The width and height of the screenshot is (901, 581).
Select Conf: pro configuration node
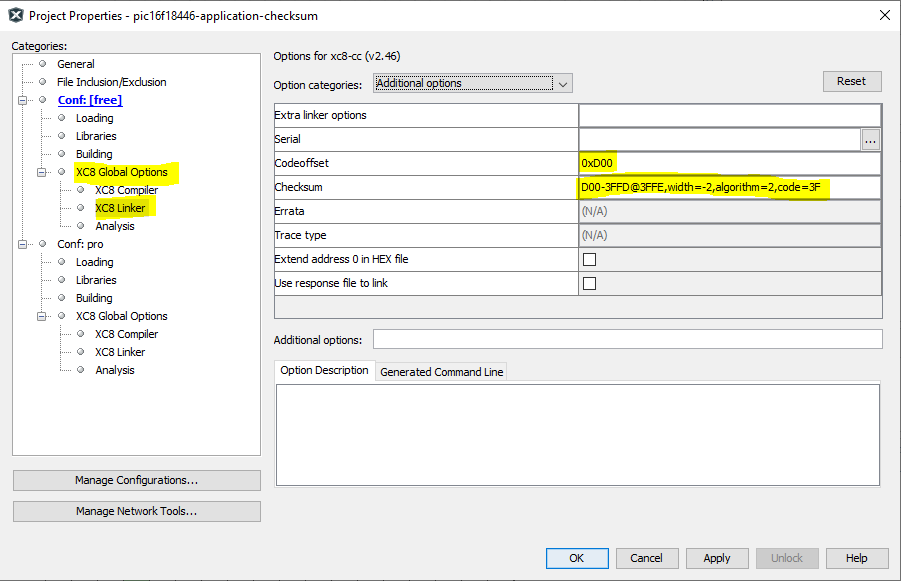coord(80,244)
